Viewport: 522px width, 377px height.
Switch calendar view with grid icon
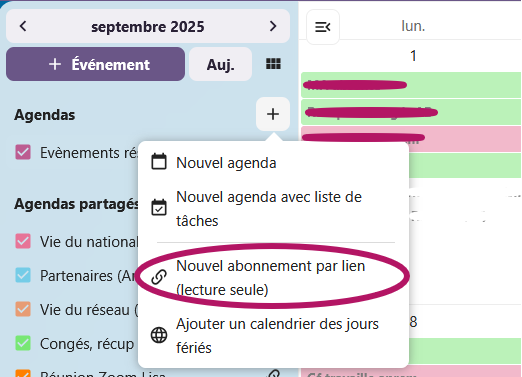pyautogui.click(x=273, y=64)
